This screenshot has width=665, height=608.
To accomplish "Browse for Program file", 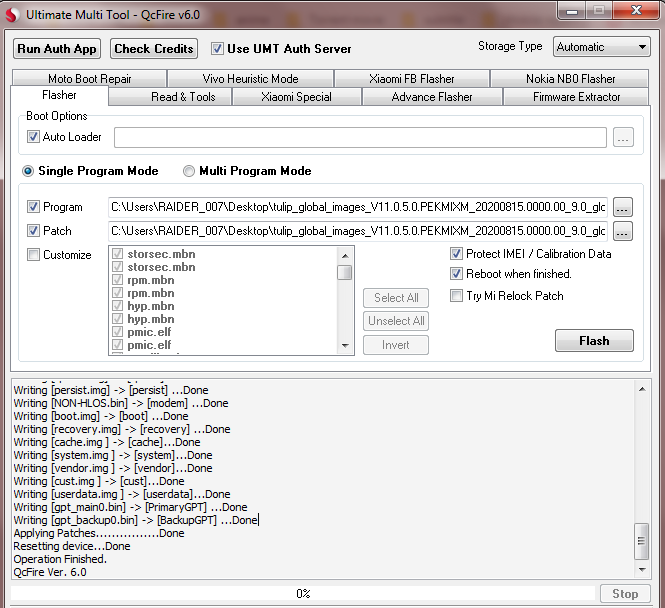I will pos(623,207).
